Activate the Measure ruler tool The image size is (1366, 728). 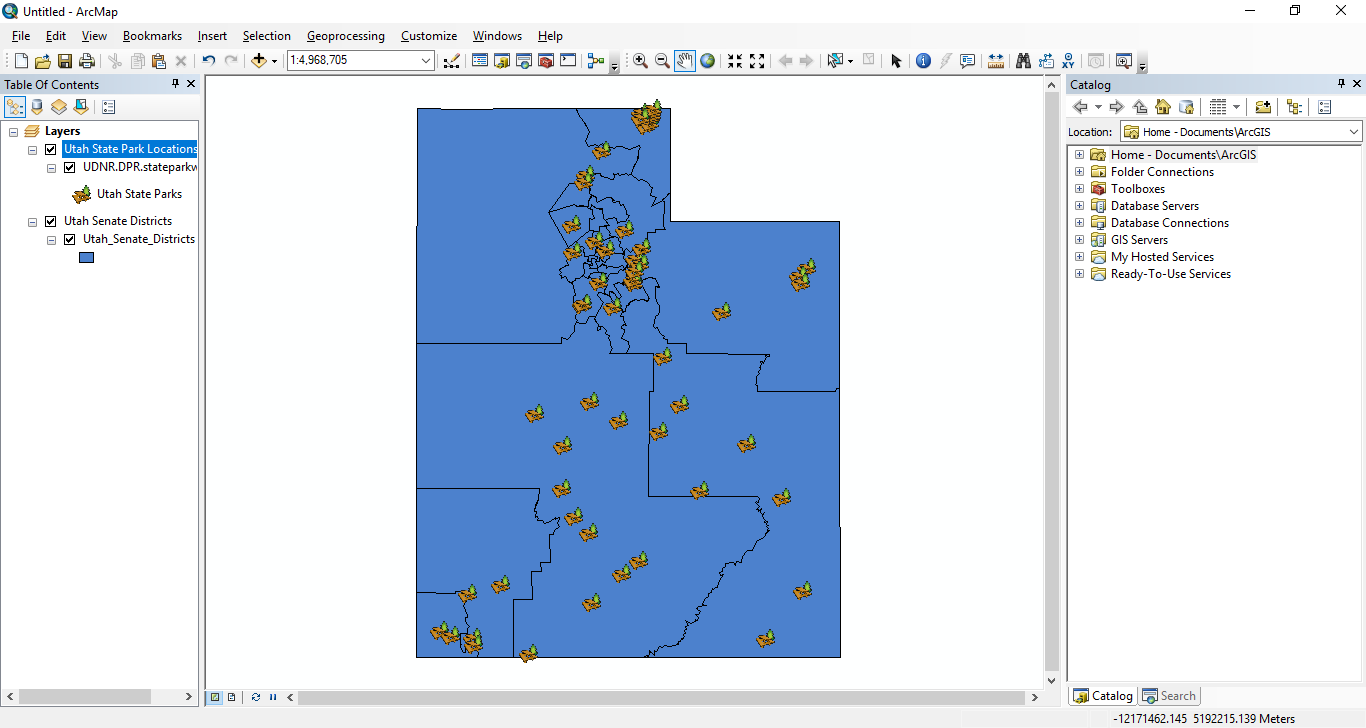click(996, 61)
